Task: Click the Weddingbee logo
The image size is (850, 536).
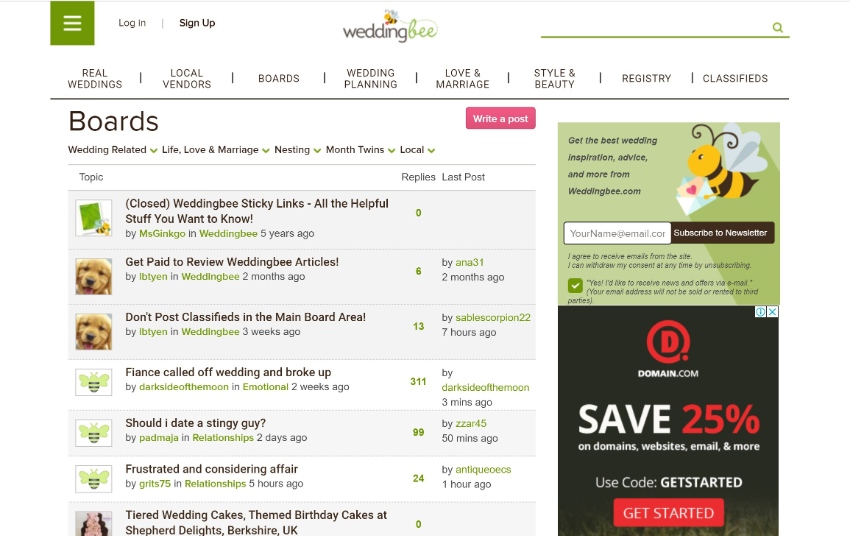Action: click(390, 26)
